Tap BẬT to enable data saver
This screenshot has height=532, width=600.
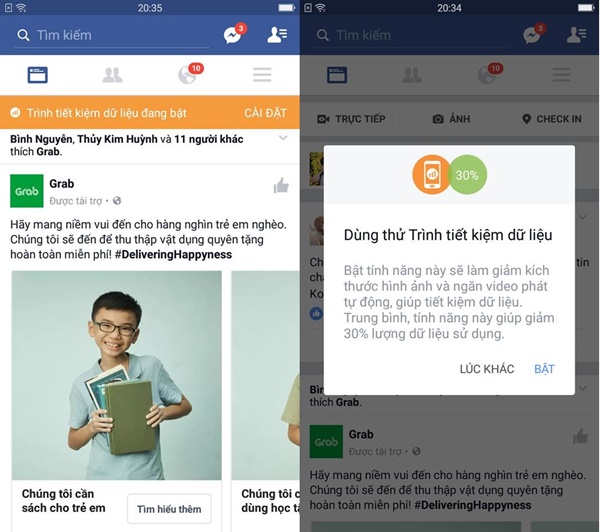(x=544, y=369)
